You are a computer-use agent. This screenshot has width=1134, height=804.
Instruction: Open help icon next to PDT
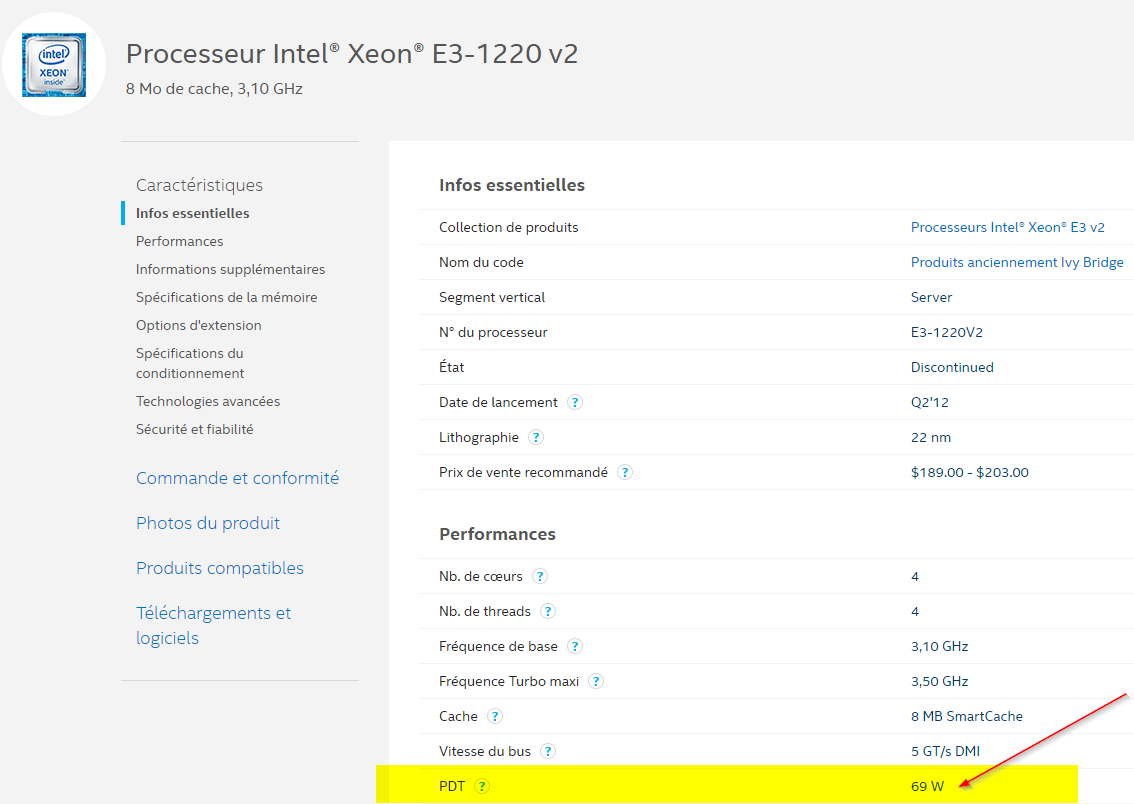pos(482,786)
